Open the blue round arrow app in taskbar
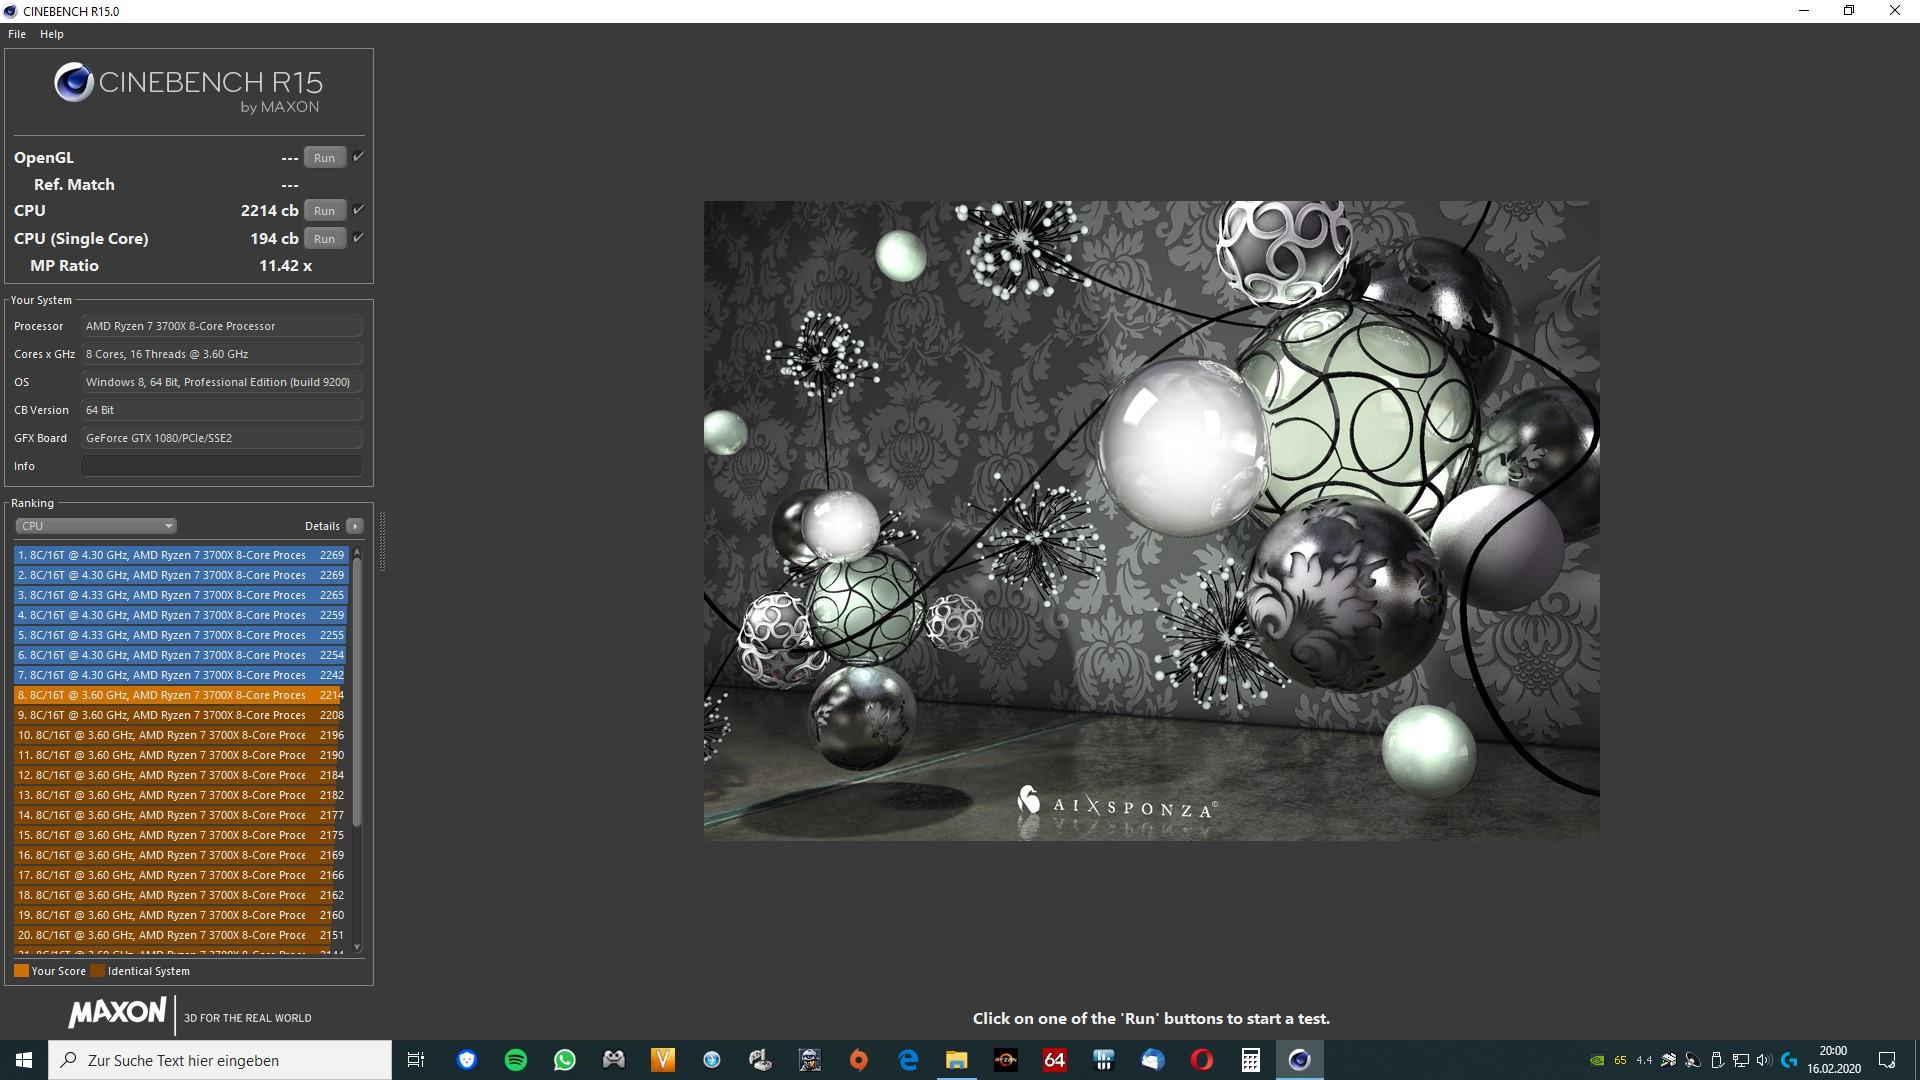This screenshot has height=1080, width=1920. coord(712,1060)
